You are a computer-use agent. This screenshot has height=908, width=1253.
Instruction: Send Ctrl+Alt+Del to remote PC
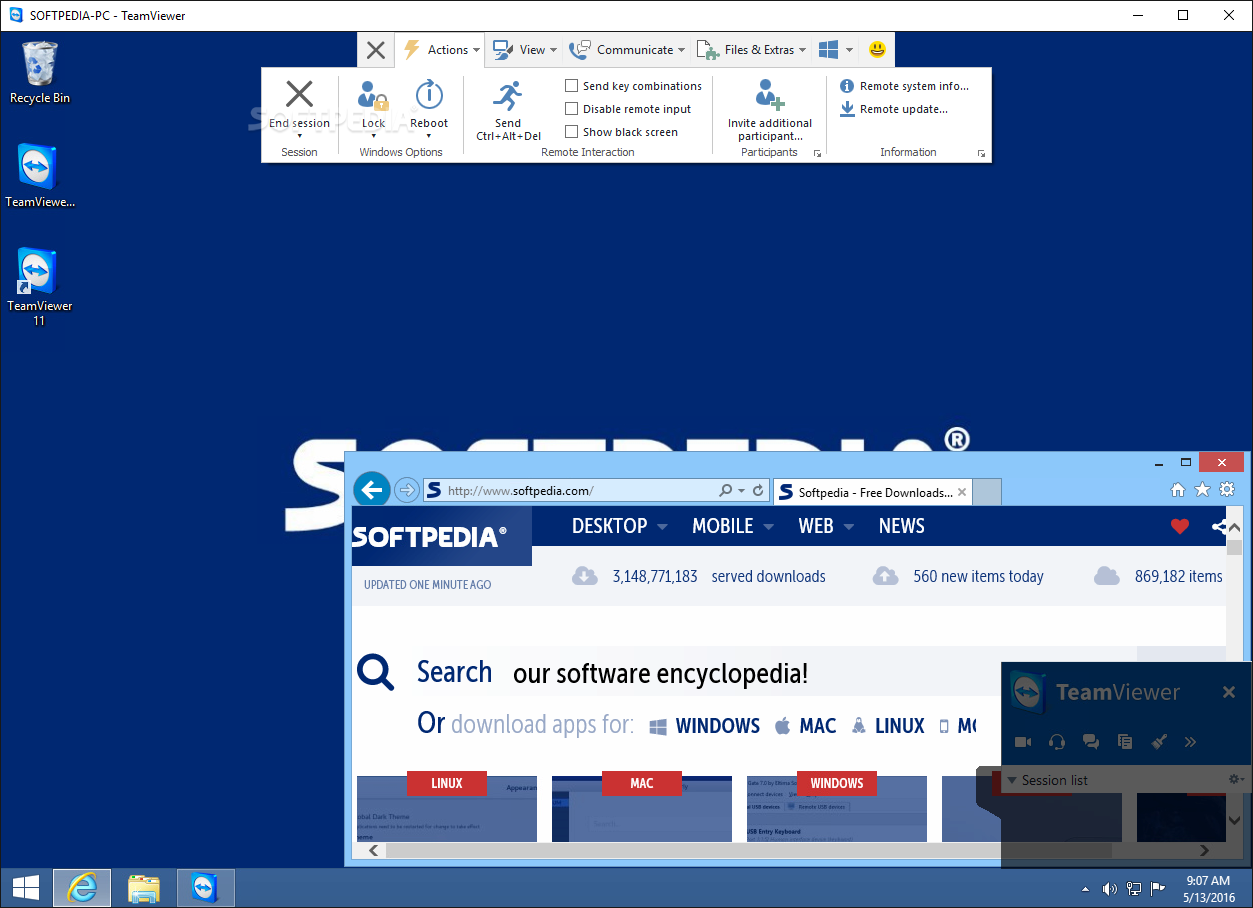[508, 111]
